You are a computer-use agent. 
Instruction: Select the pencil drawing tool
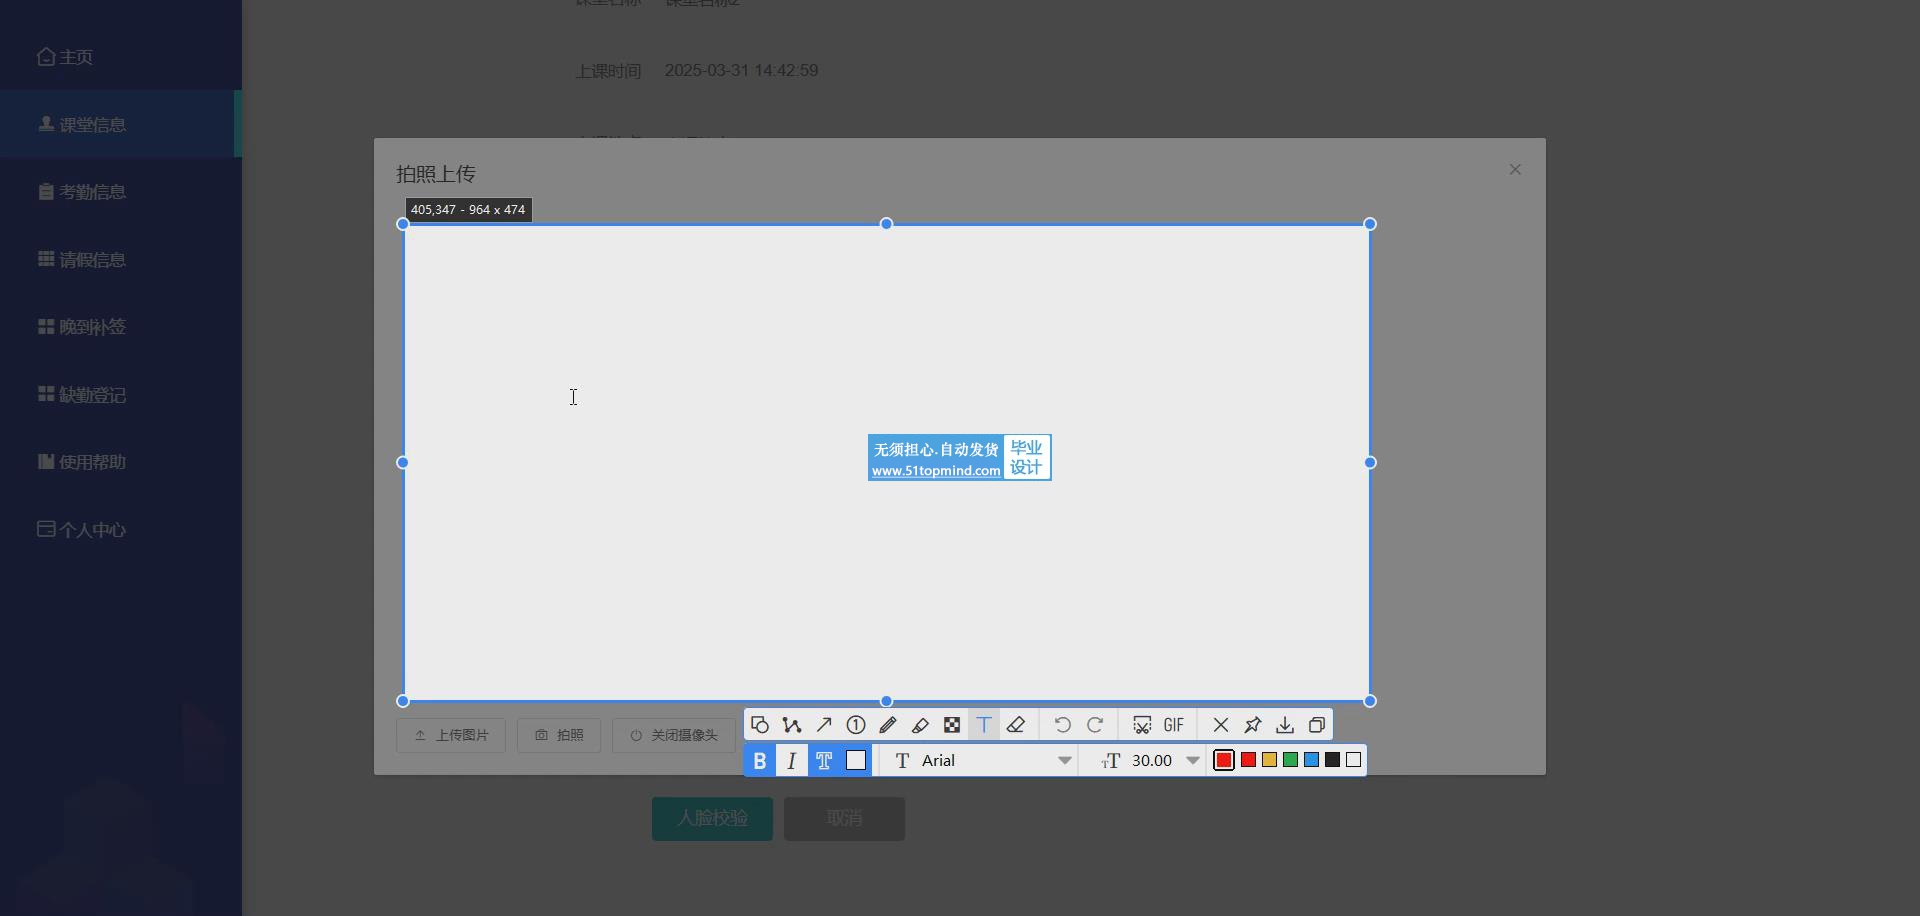click(x=888, y=725)
